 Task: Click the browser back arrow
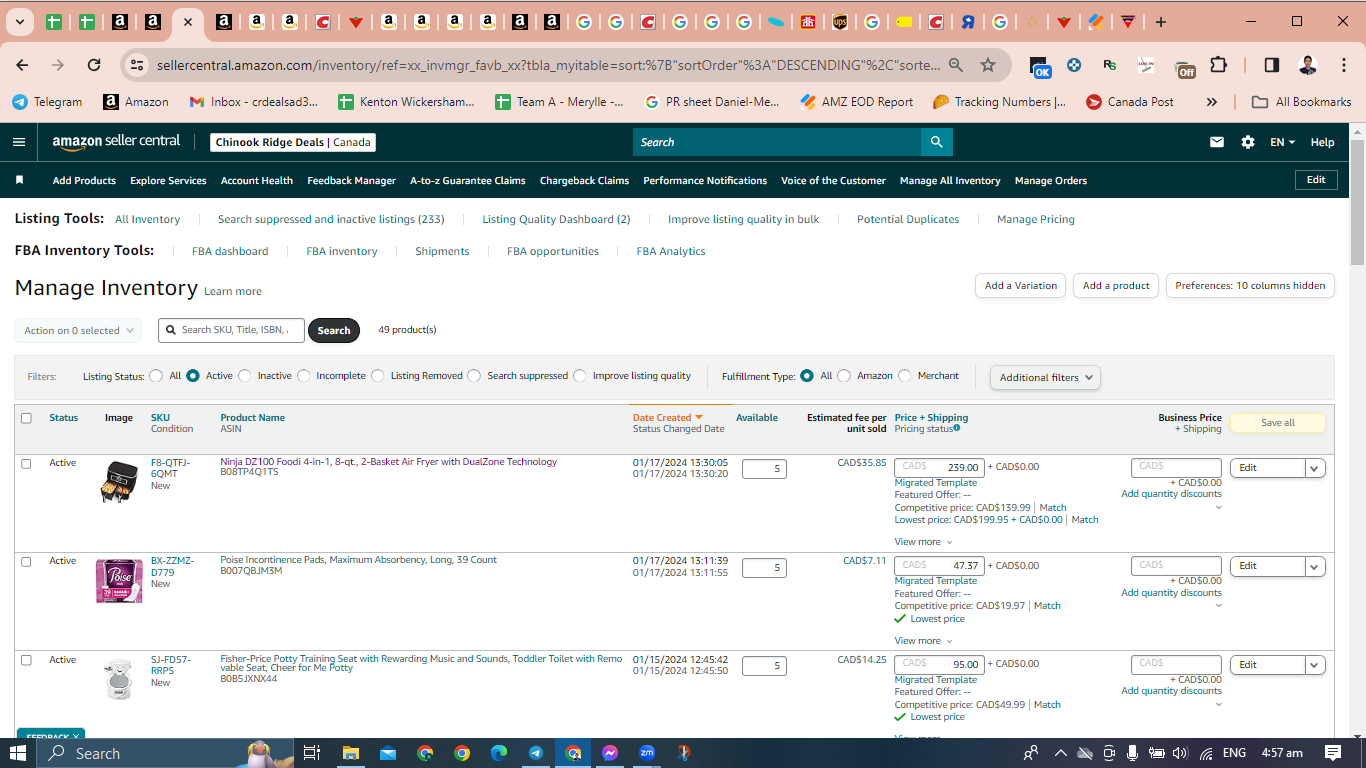22,65
